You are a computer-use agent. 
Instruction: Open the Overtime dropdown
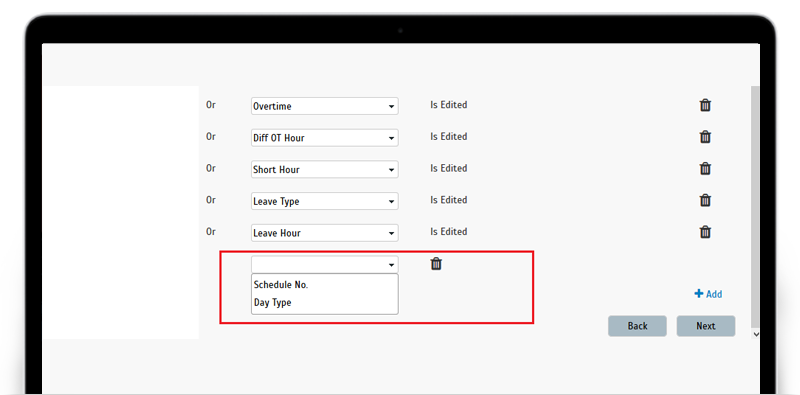[324, 106]
